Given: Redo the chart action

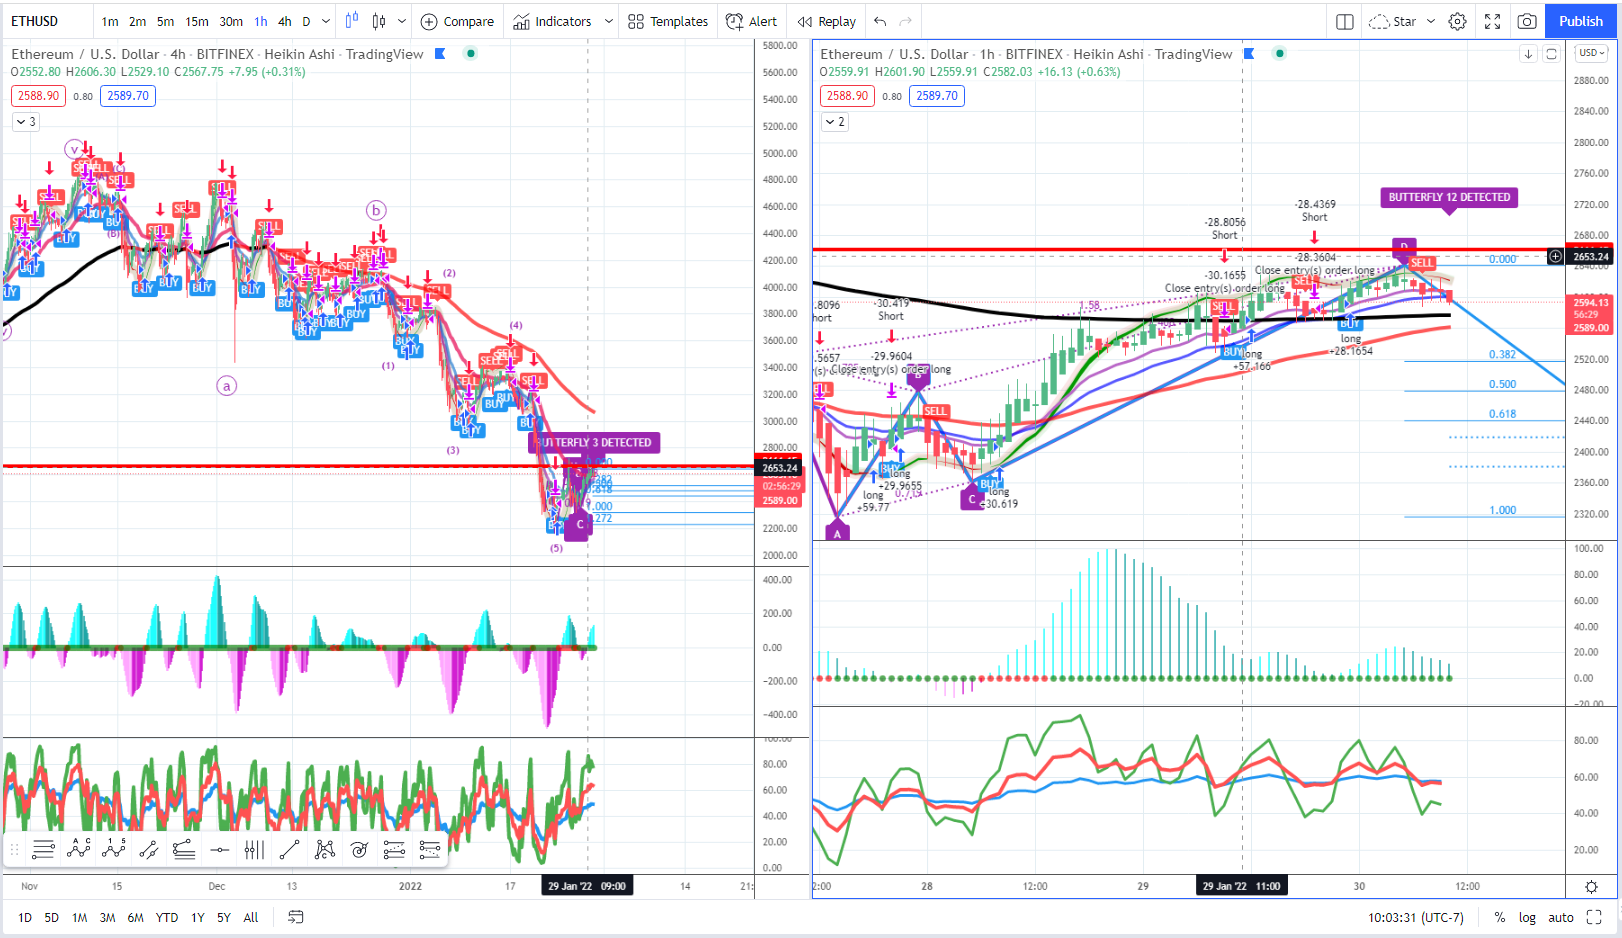Looking at the screenshot, I should click(906, 21).
